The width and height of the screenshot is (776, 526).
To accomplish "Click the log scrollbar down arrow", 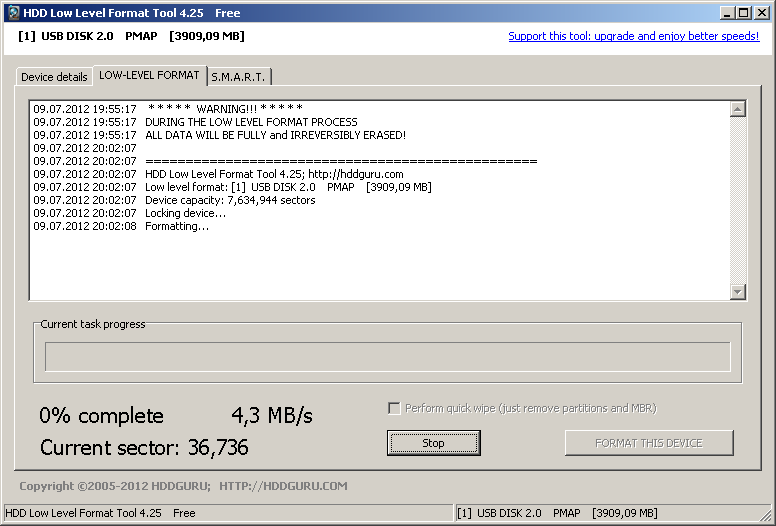I will pyautogui.click(x=738, y=291).
